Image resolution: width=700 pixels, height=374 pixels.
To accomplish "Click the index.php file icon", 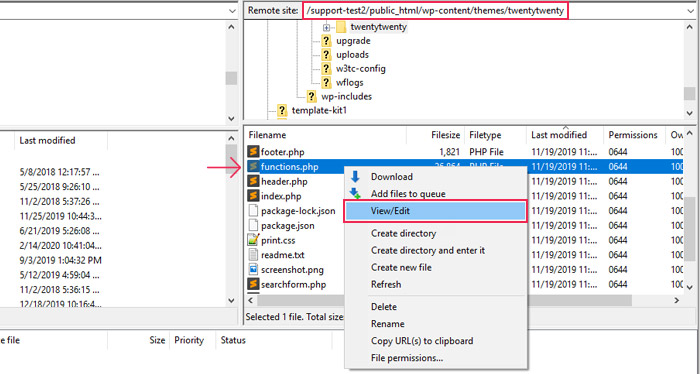I will tap(253, 196).
